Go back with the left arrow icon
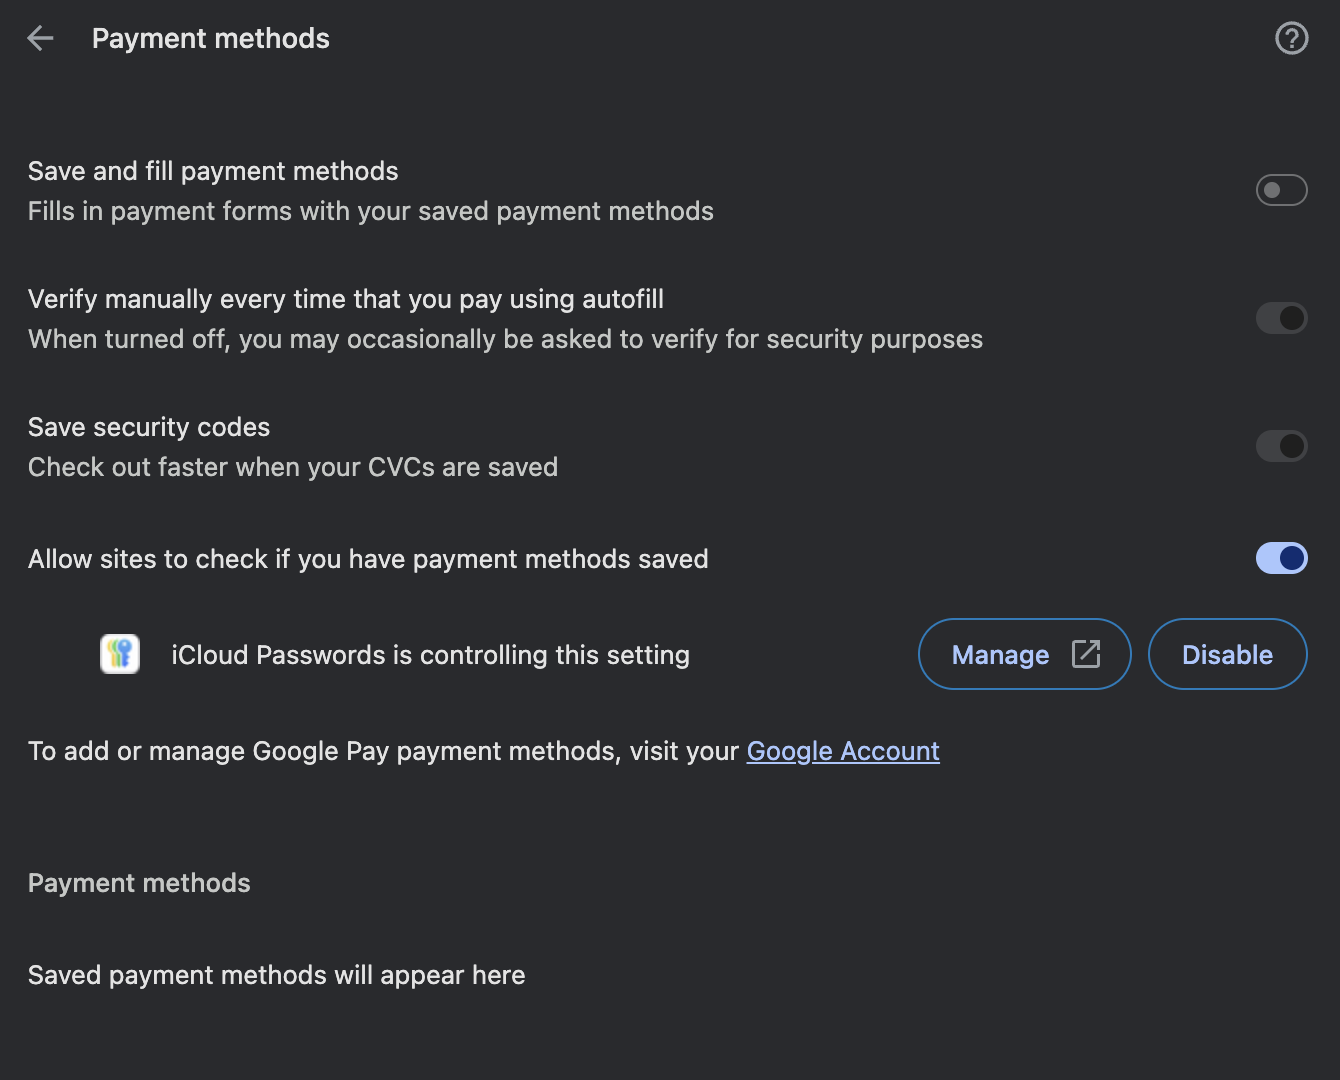This screenshot has height=1080, width=1340. [x=41, y=39]
